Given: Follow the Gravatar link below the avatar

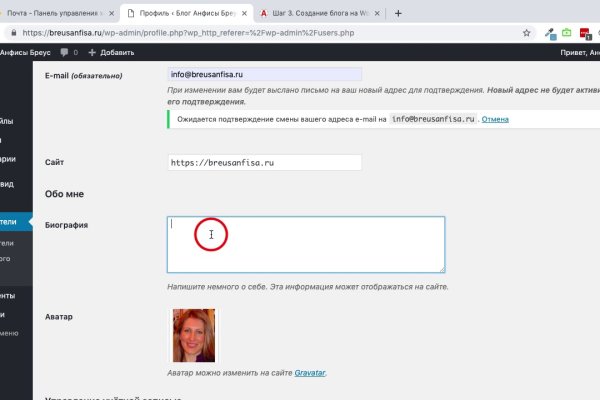Looking at the screenshot, I should tap(309, 373).
